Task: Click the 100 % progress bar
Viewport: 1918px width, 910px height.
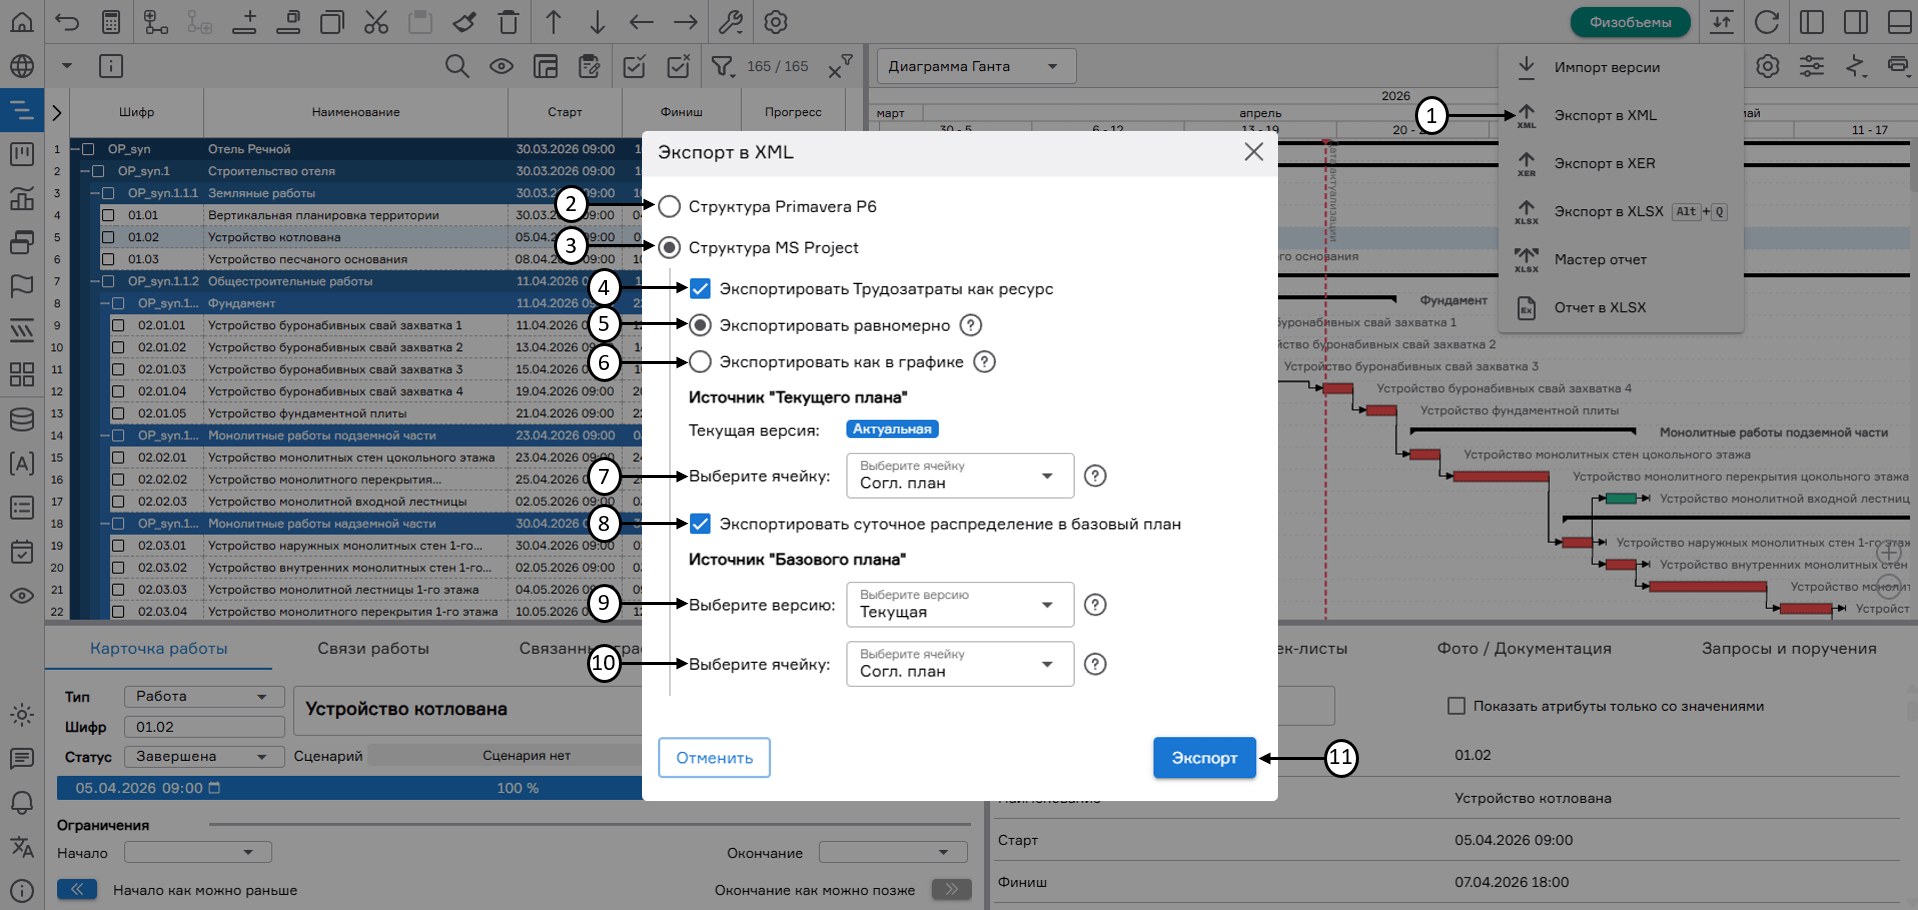Action: point(518,788)
